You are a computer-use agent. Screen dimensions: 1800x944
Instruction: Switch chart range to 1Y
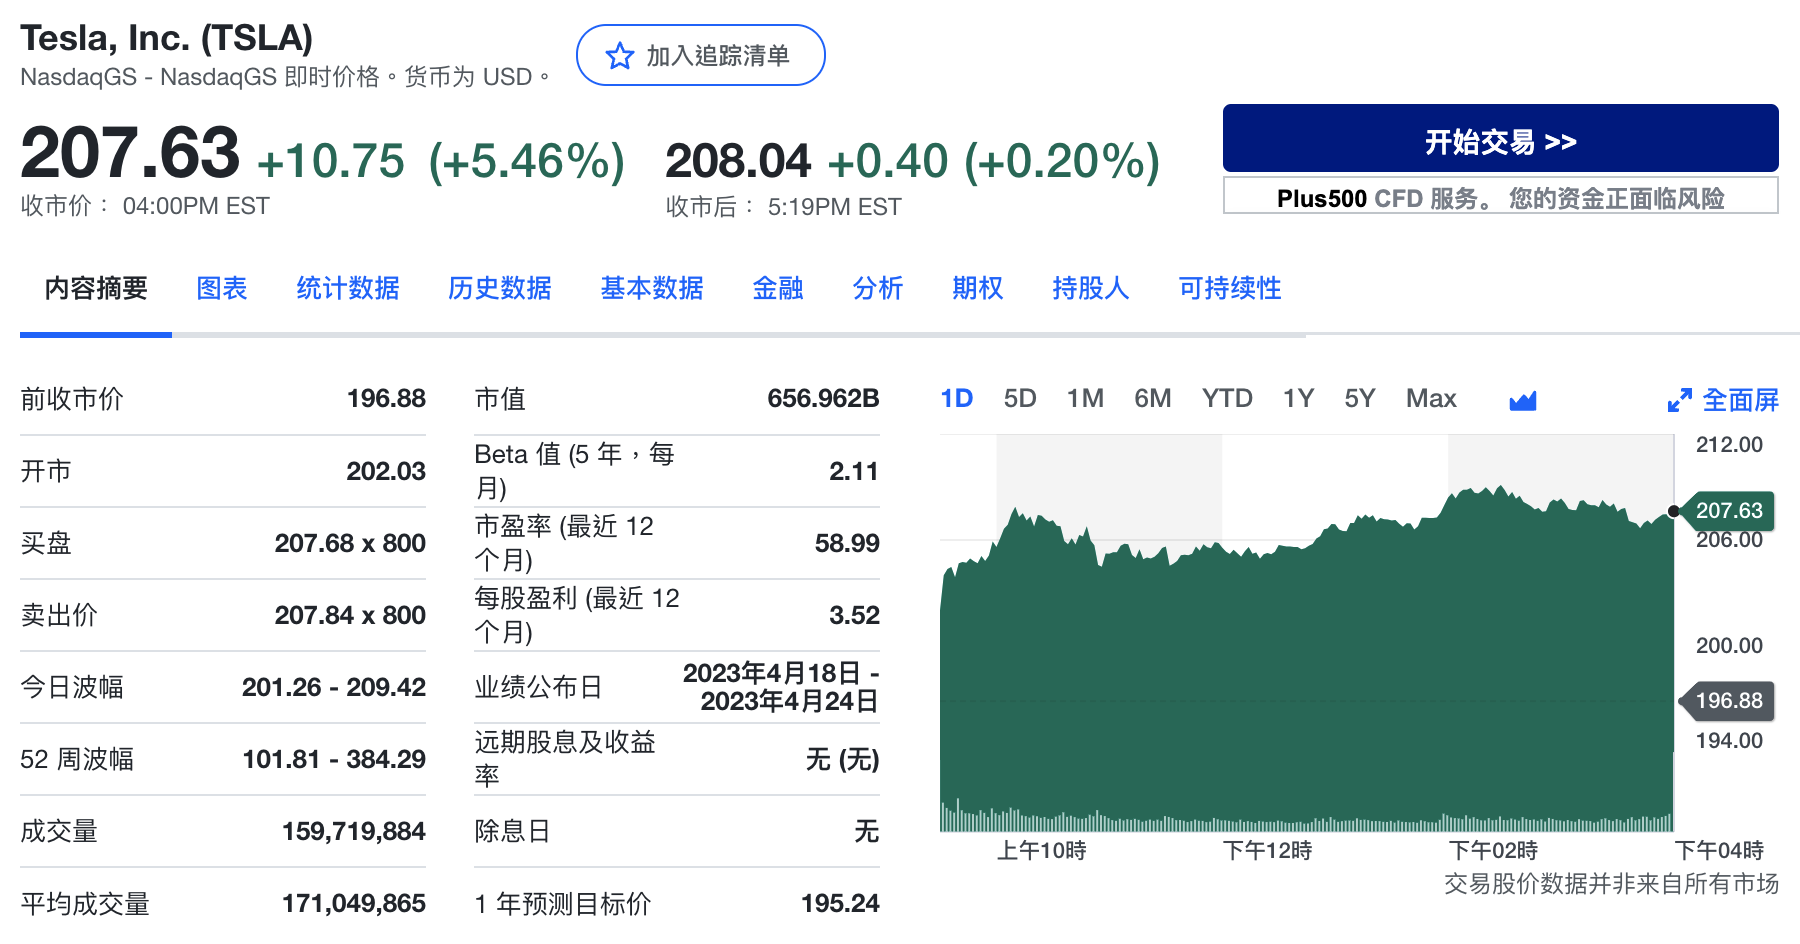click(x=1298, y=399)
